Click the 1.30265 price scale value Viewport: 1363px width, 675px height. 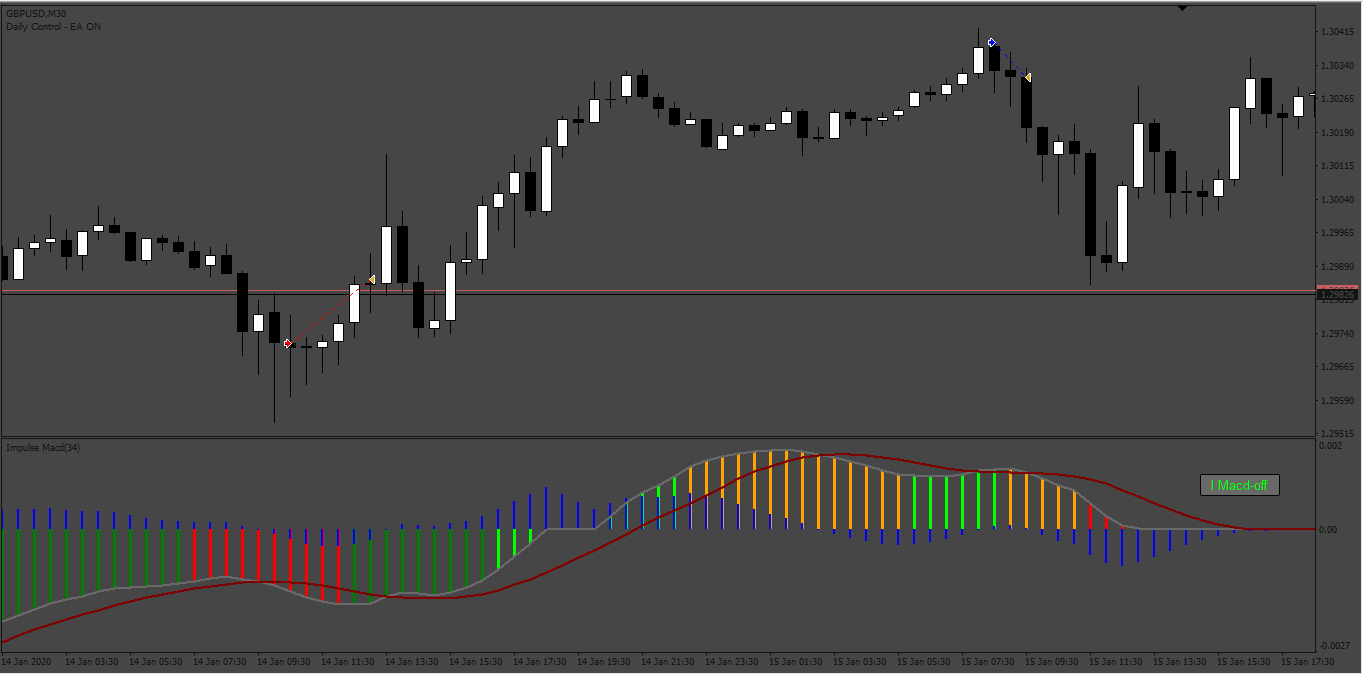tap(1337, 99)
